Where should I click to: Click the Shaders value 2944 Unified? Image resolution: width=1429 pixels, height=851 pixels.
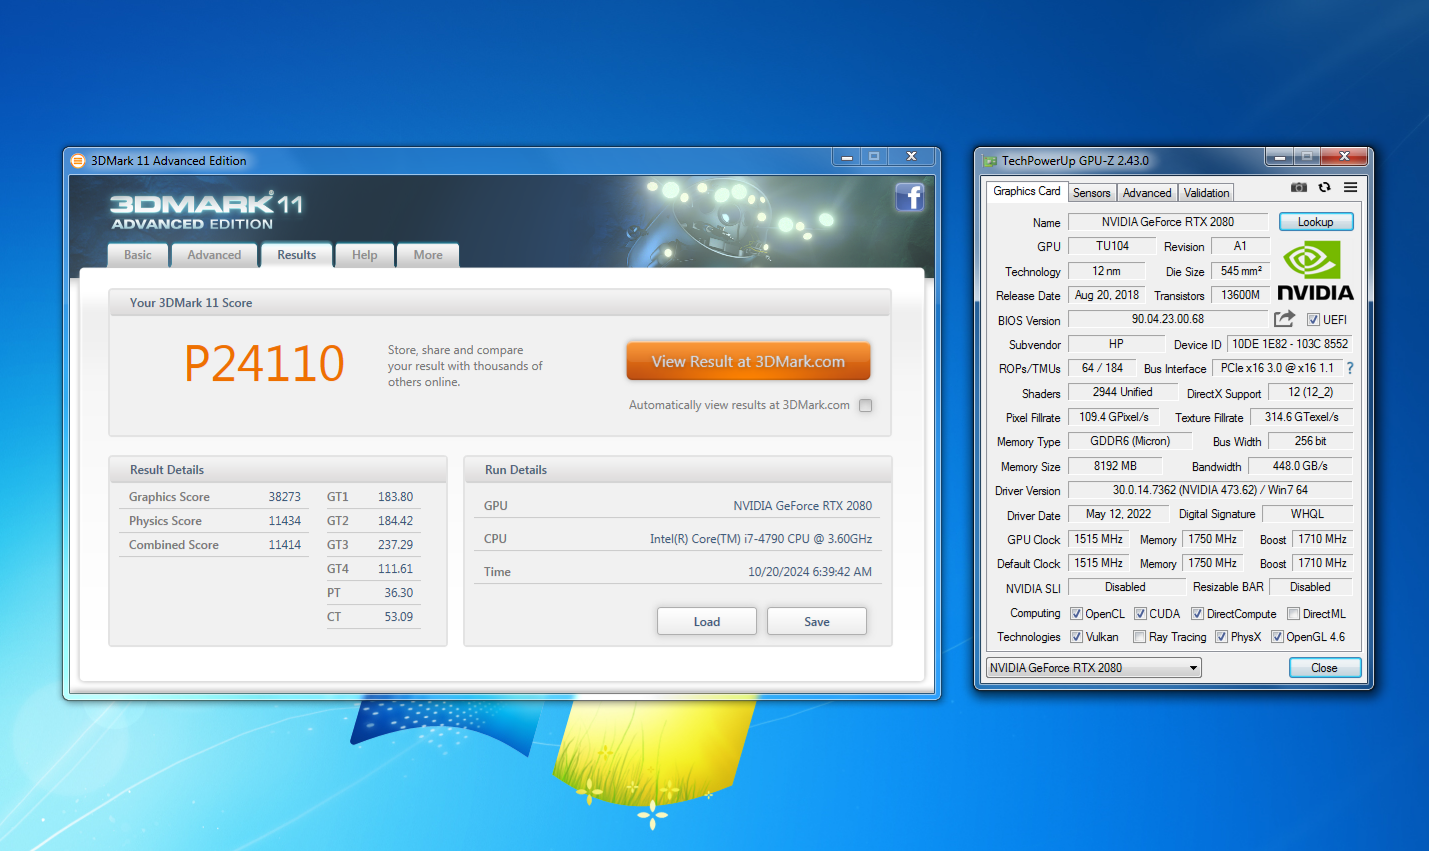(1122, 392)
